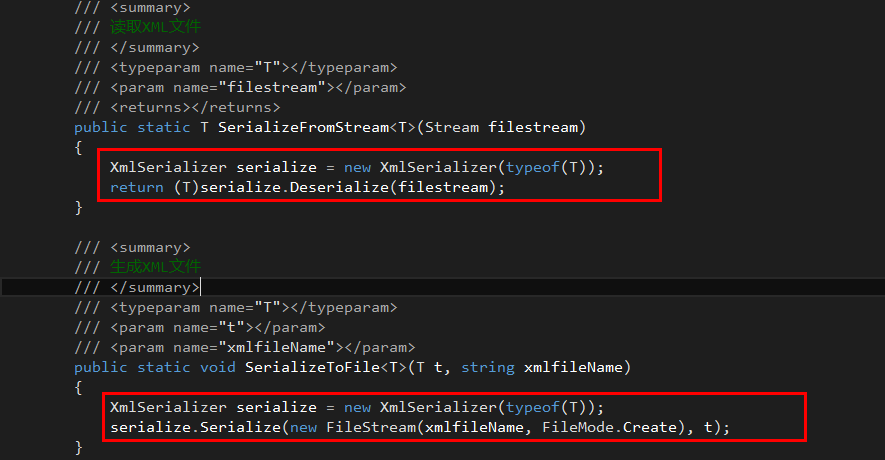The image size is (885, 460).
Task: Click "xmlfileName" in the param name comment
Action: (276, 347)
